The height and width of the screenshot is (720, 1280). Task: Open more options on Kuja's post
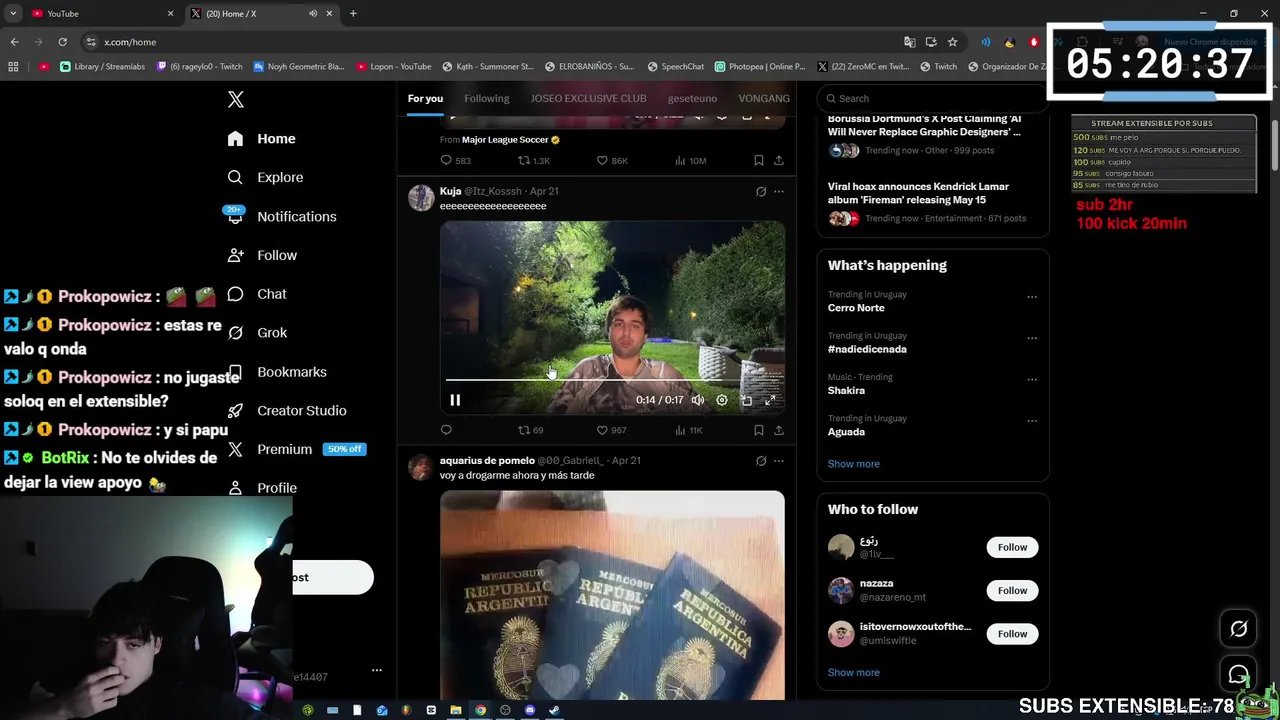(779, 191)
